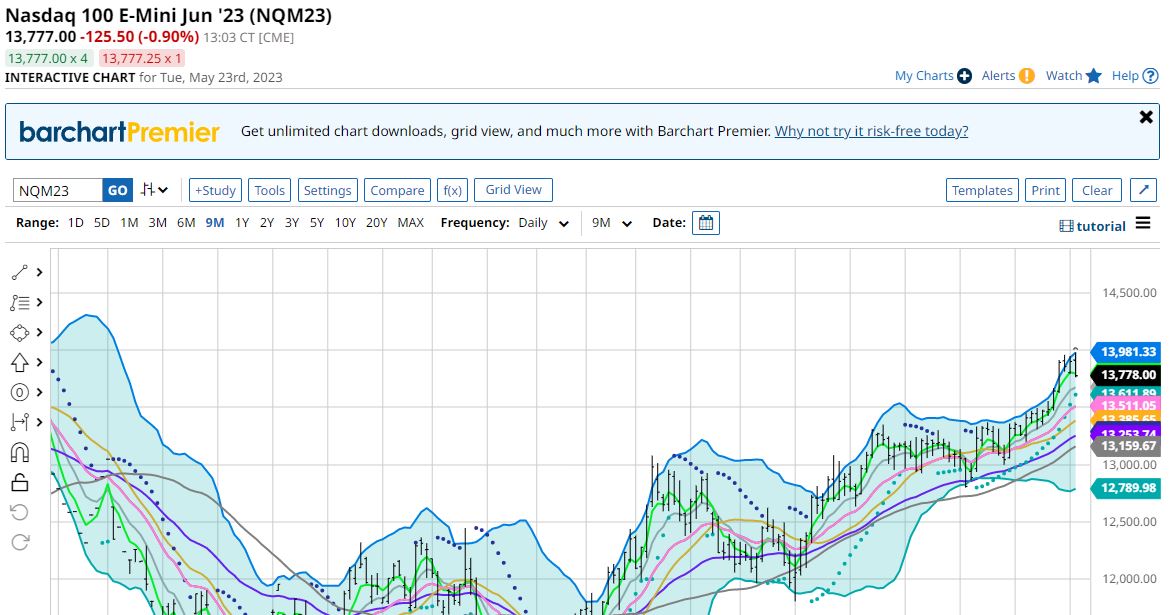Click the GO button
1171x615 pixels.
coord(117,190)
